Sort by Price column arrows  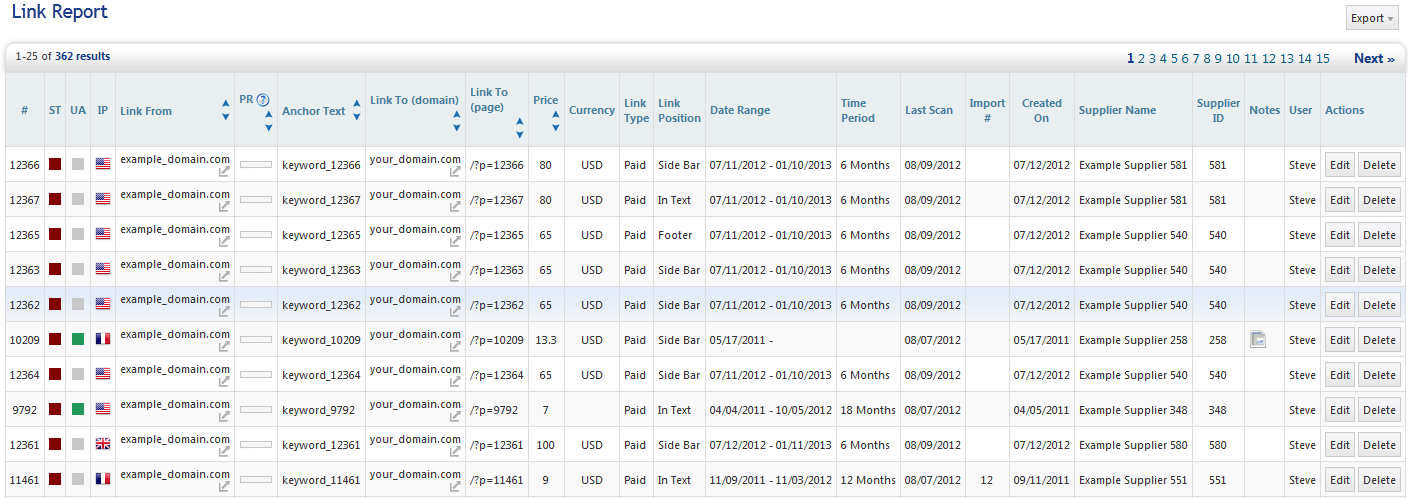[556, 120]
